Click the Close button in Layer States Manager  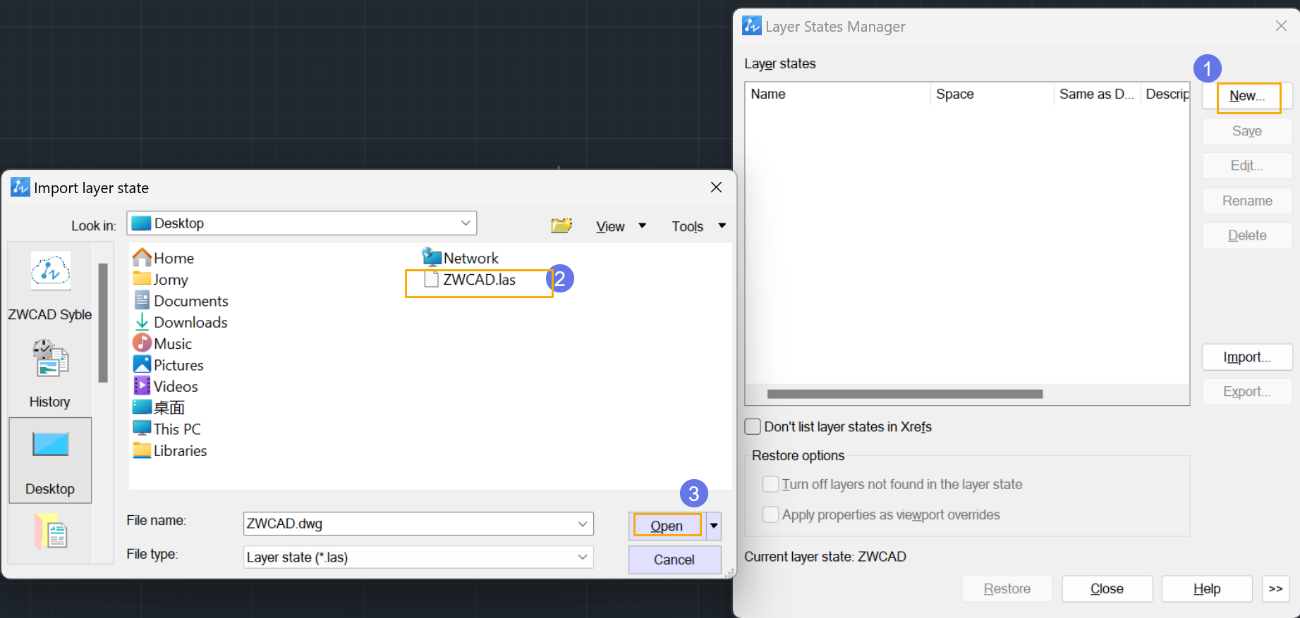(x=1107, y=589)
